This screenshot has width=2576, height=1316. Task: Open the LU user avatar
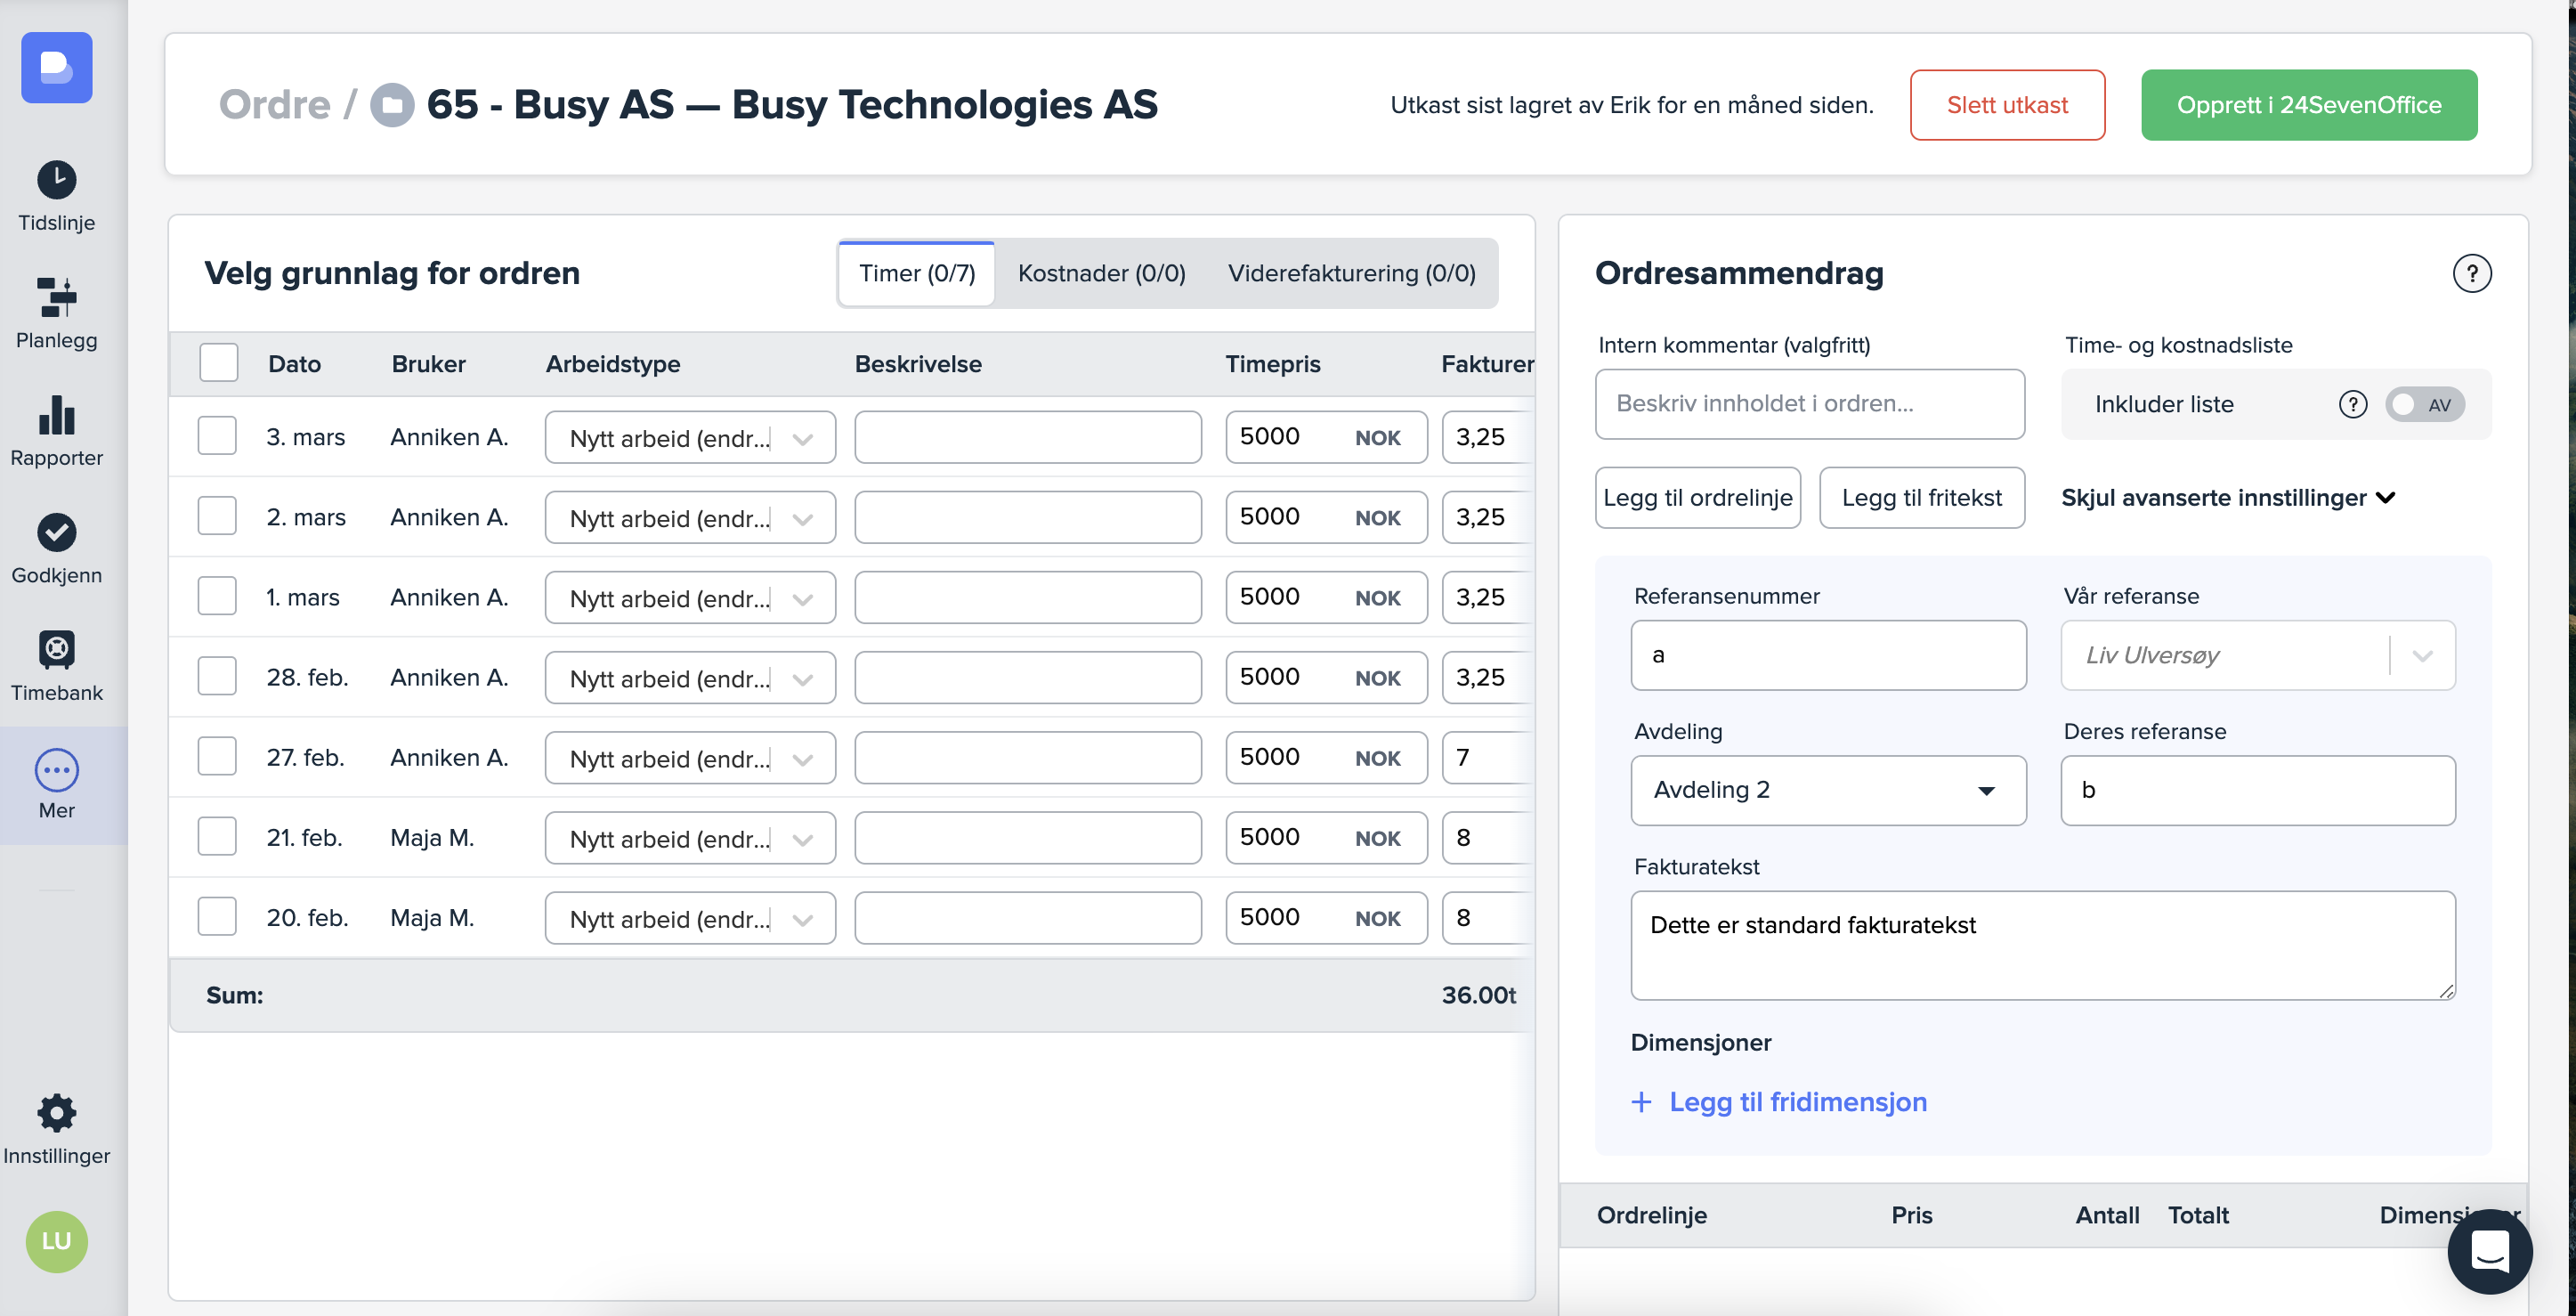(x=56, y=1241)
